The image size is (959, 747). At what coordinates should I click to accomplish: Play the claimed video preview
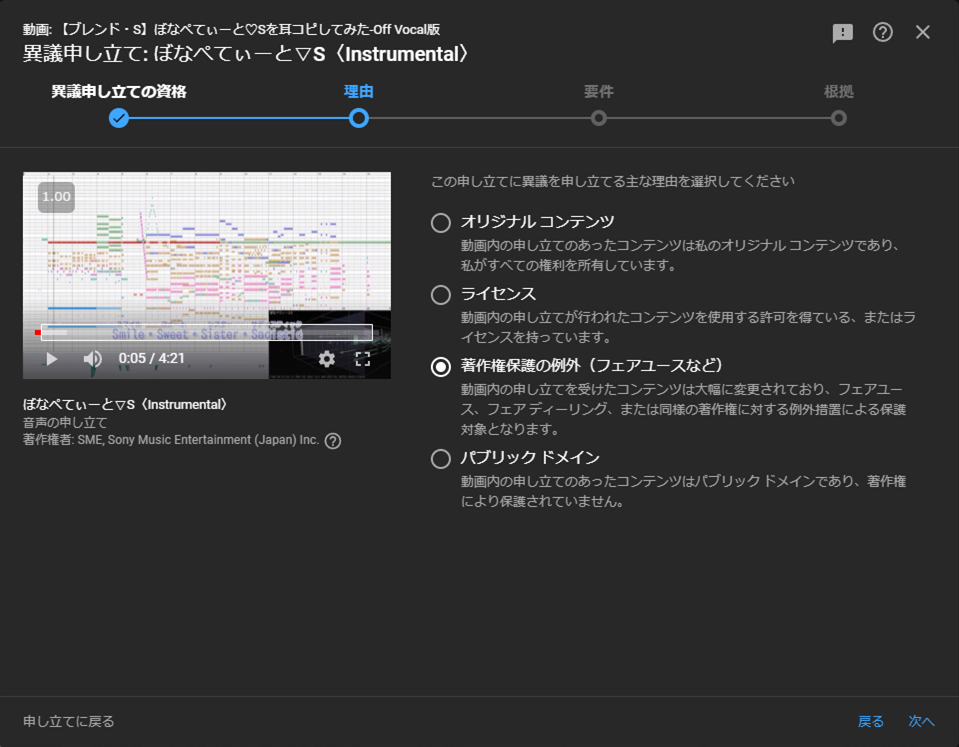tap(51, 359)
